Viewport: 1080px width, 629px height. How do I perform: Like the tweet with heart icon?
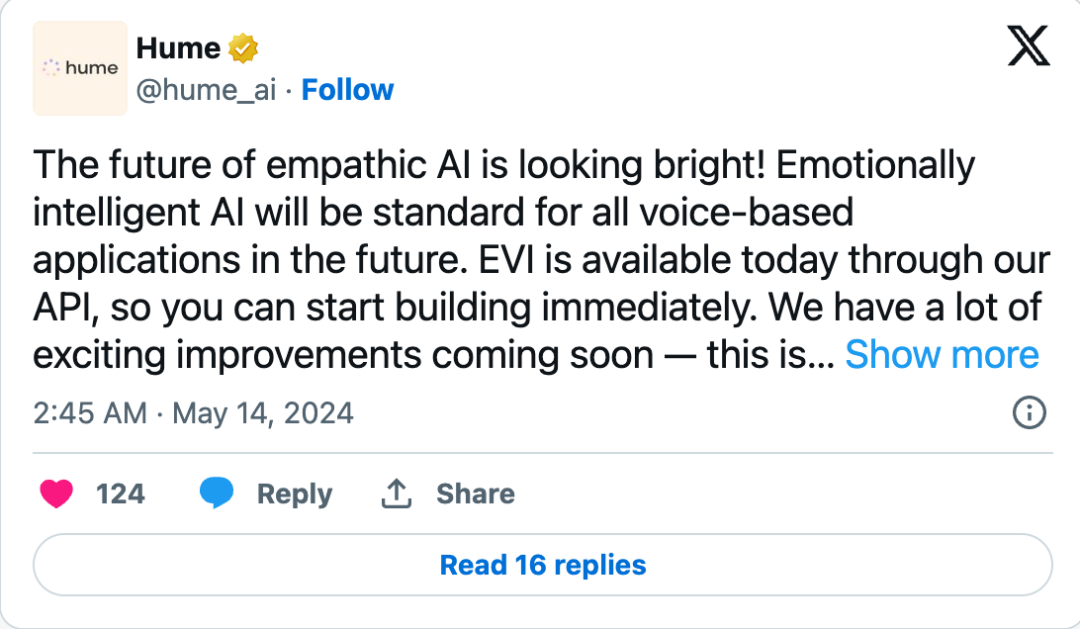pos(56,494)
